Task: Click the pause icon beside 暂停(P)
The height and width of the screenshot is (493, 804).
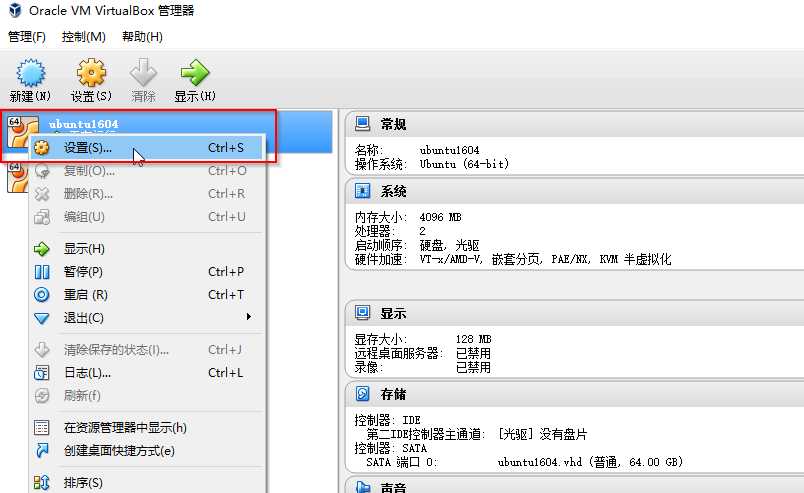Action: pos(42,272)
